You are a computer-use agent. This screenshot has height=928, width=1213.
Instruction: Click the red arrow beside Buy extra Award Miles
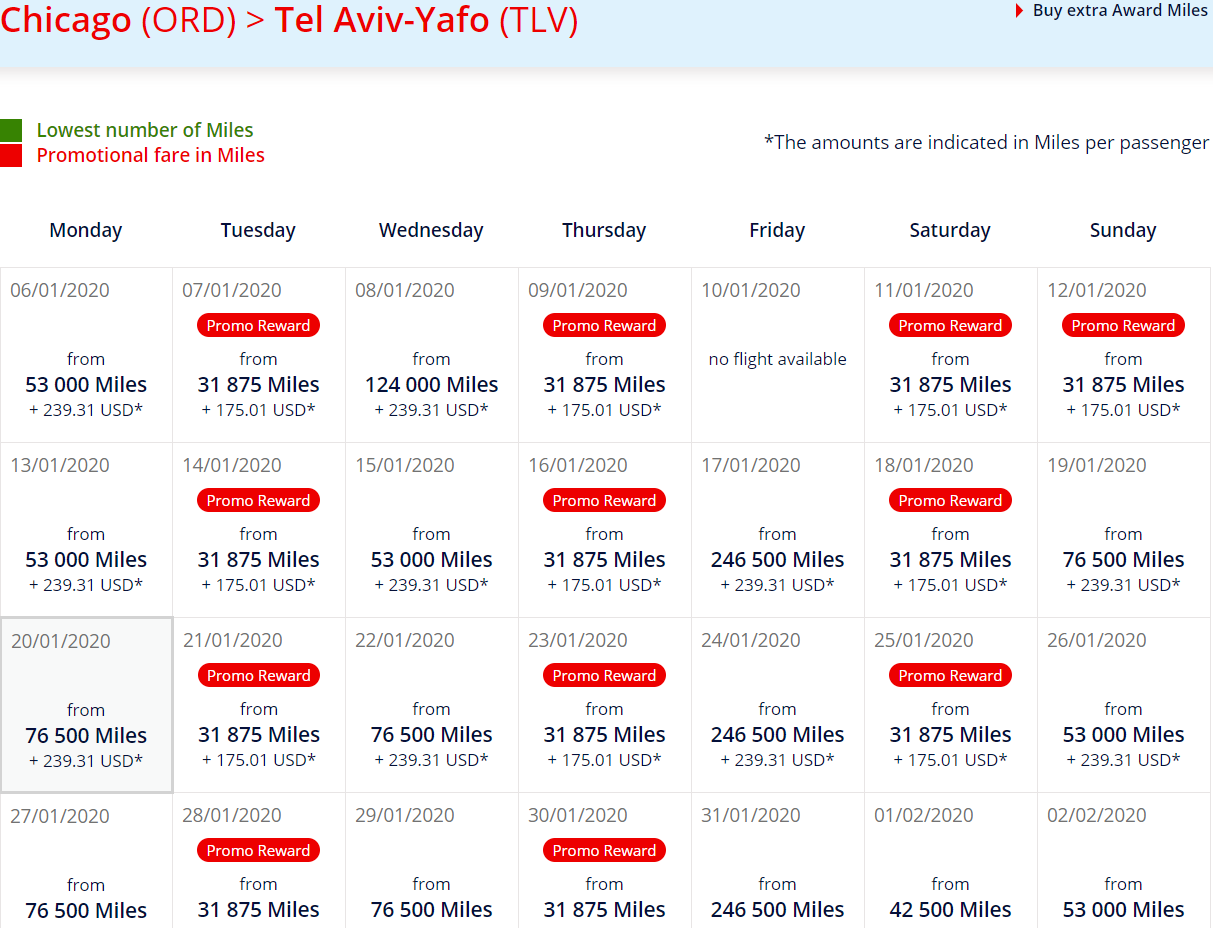(1019, 11)
